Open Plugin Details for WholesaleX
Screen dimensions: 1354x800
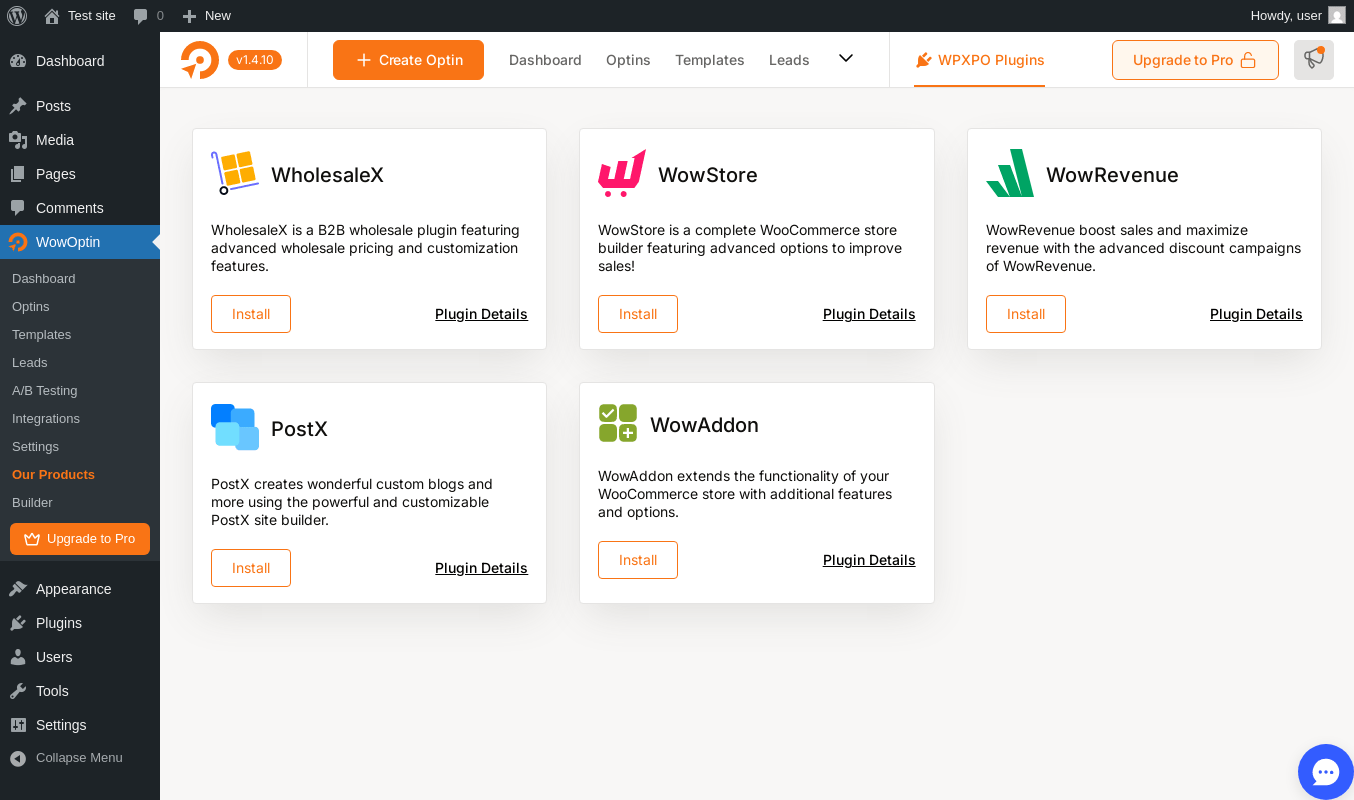pyautogui.click(x=481, y=314)
